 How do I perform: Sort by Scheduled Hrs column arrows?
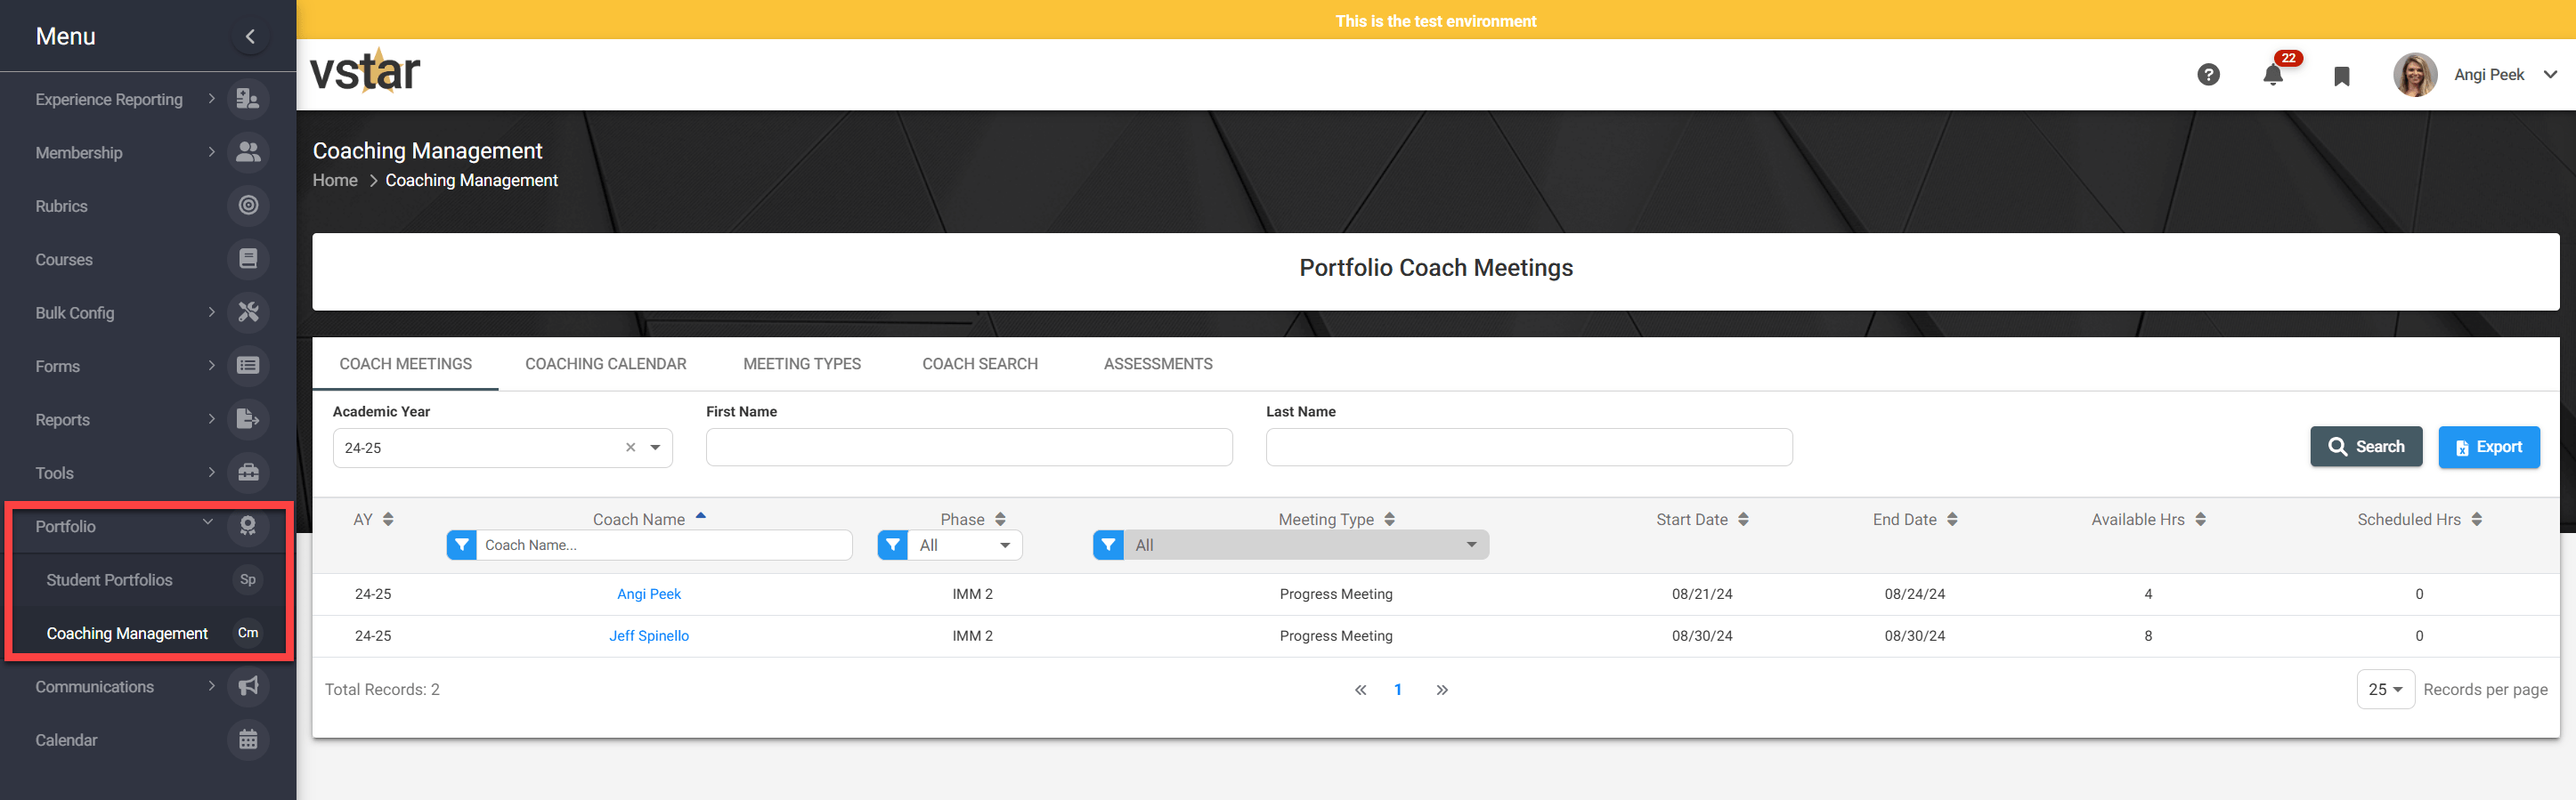pos(2476,520)
